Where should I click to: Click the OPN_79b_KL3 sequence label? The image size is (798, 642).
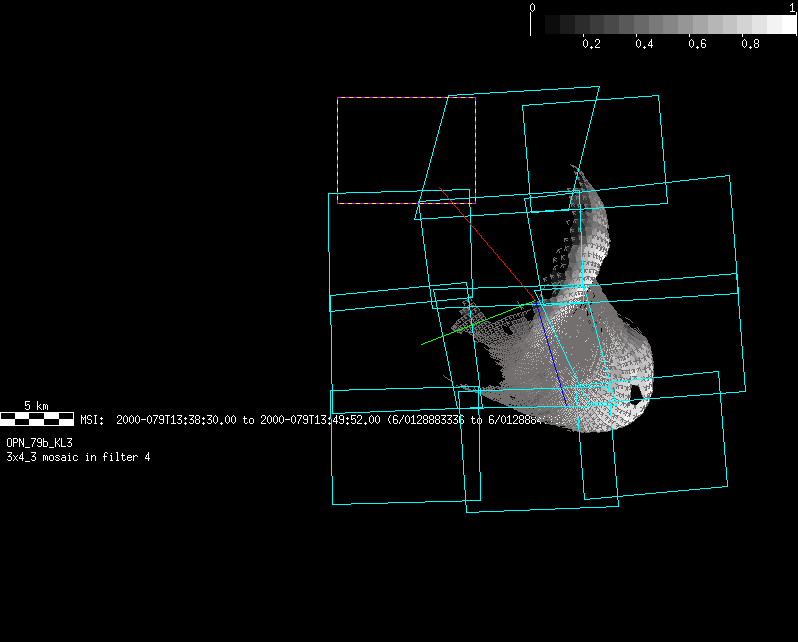tap(39, 442)
